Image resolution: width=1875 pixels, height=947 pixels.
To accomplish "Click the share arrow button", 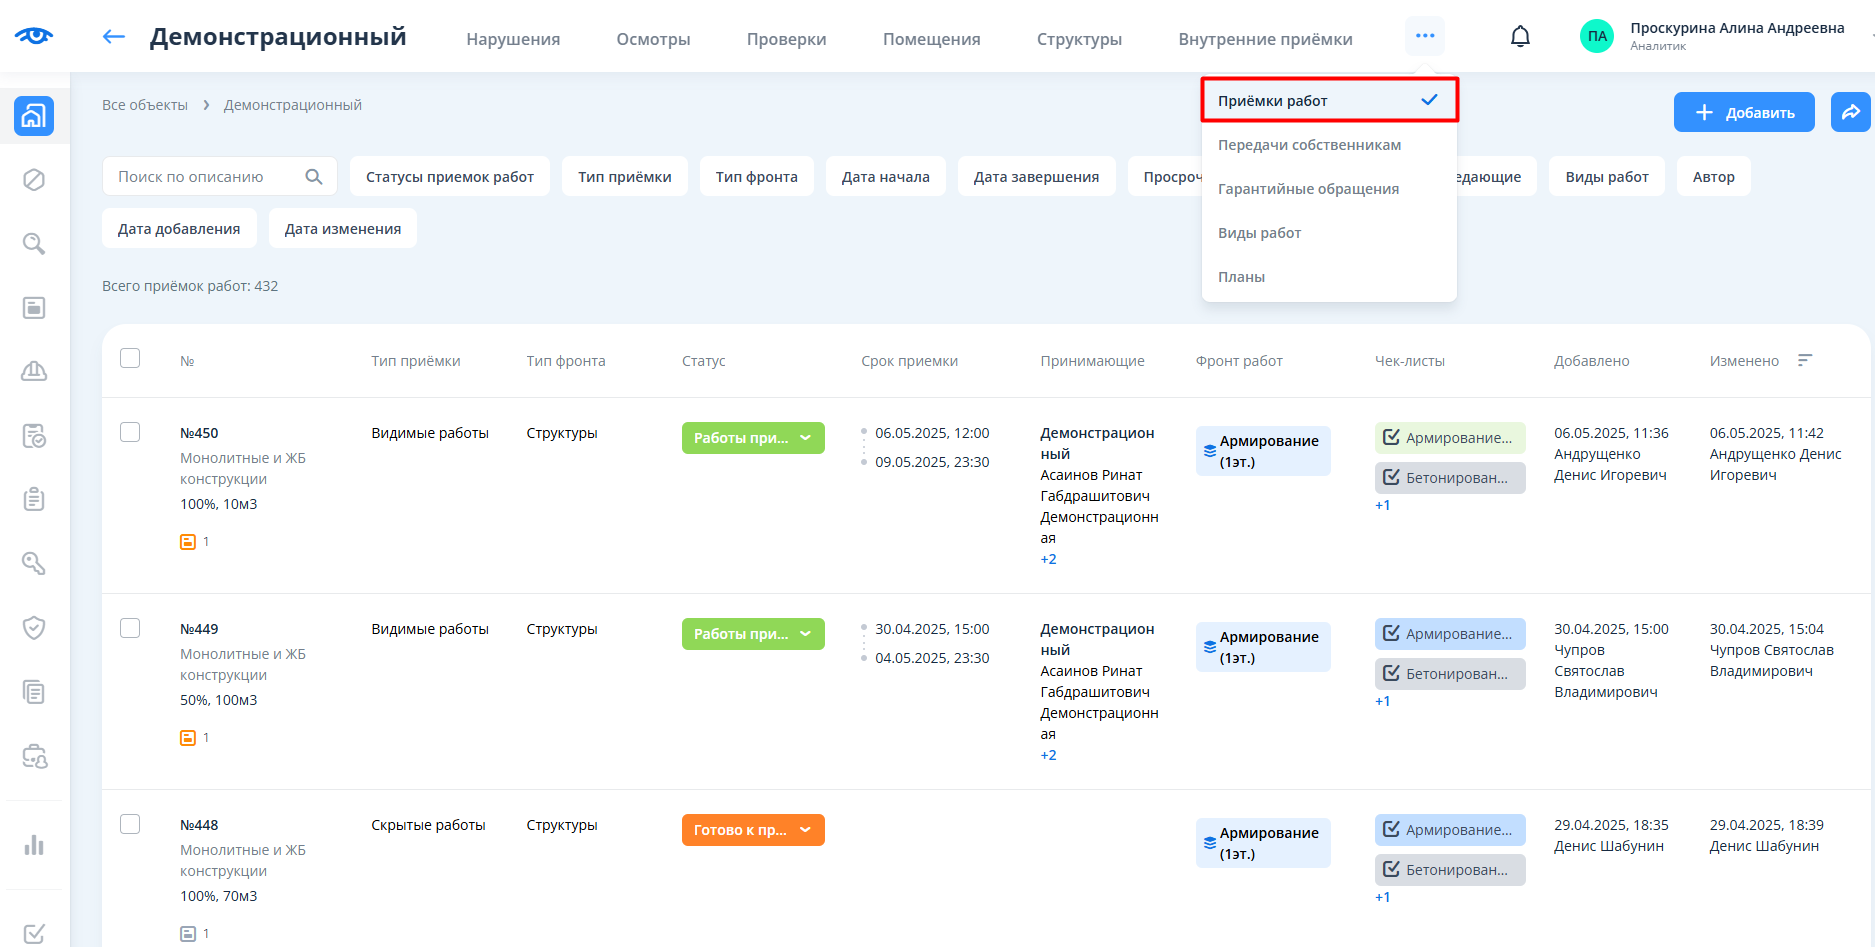I will [1850, 112].
